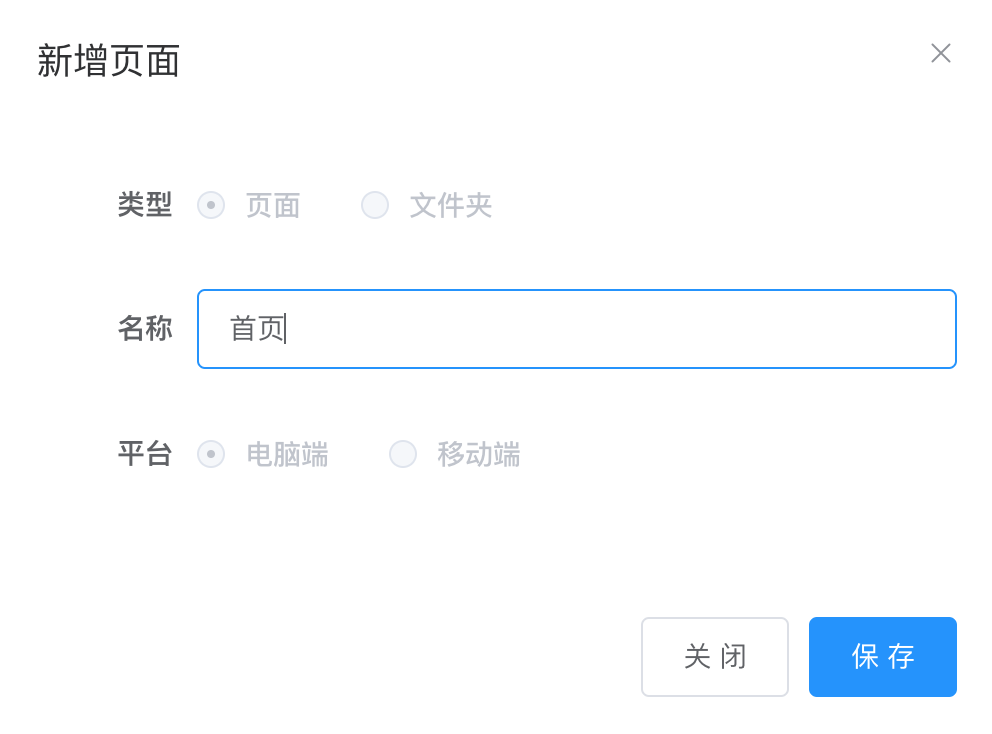Click the 平台 field label
This screenshot has width=992, height=734.
point(144,454)
